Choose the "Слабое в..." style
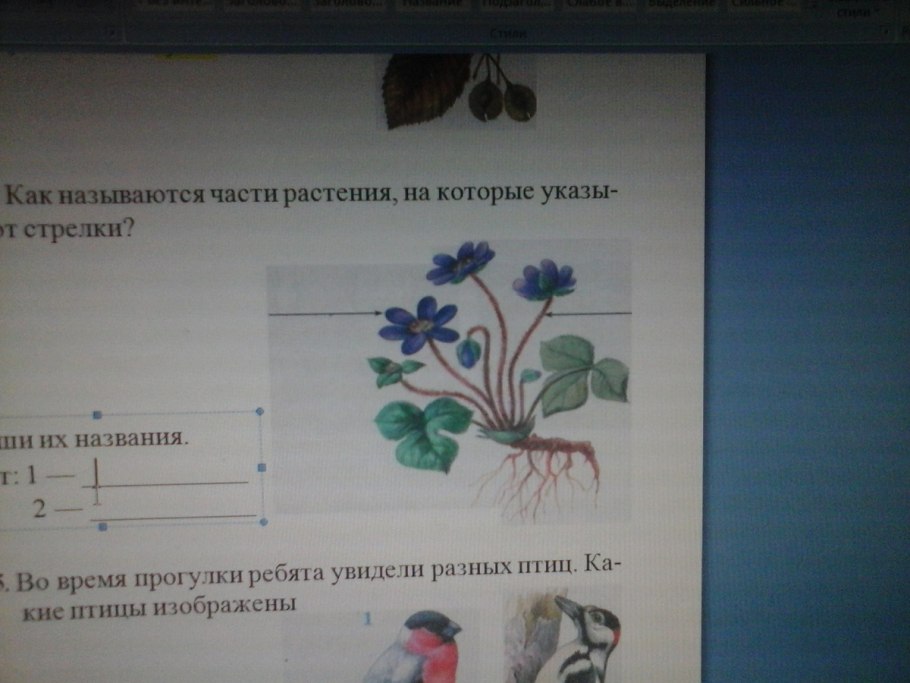Viewport: 910px width, 683px height. [x=600, y=5]
